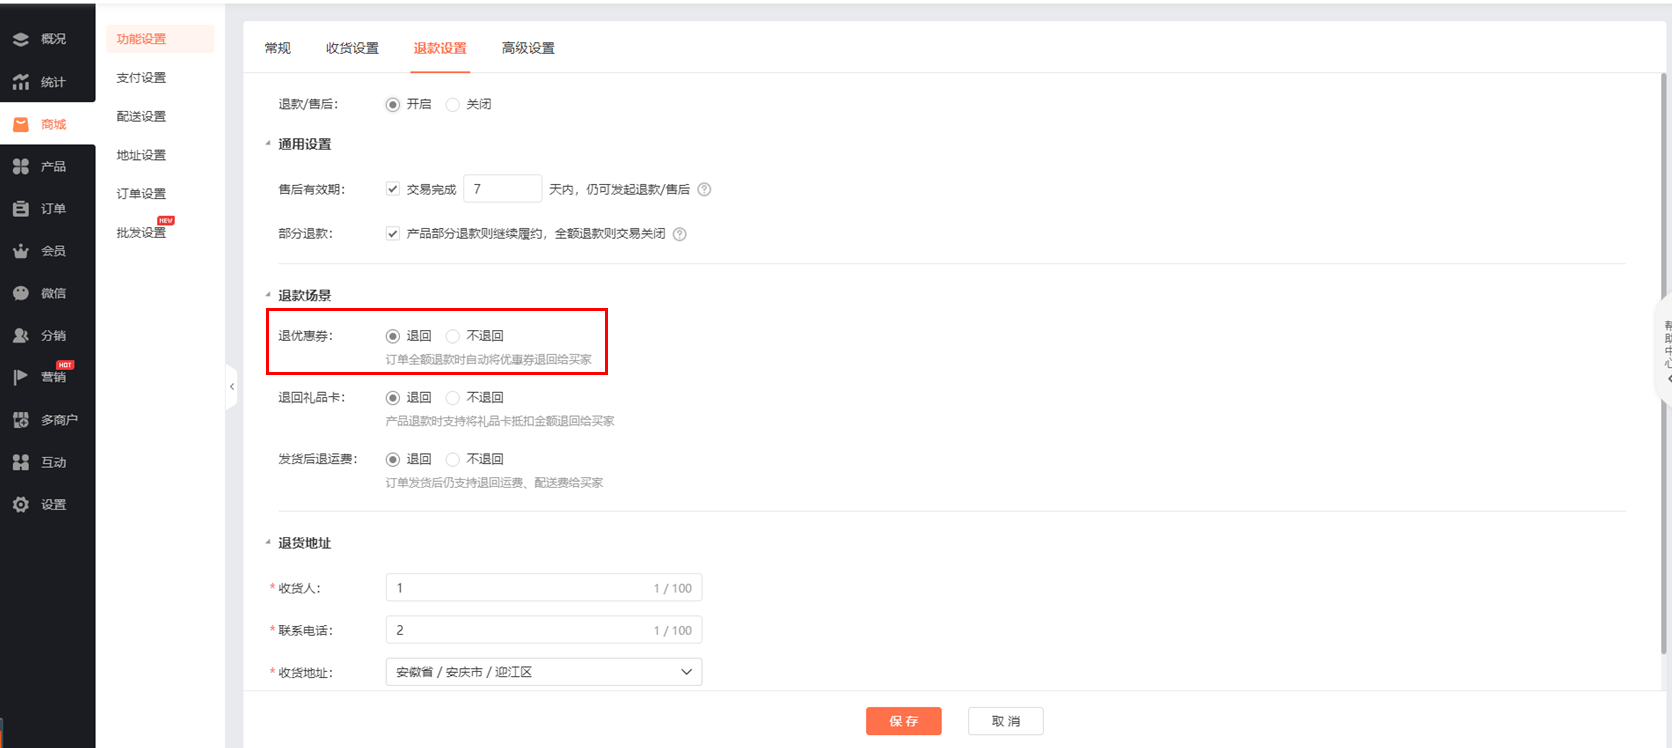Image resolution: width=1672 pixels, height=748 pixels.
Task: Switch to the 常规 tab
Action: coord(278,48)
